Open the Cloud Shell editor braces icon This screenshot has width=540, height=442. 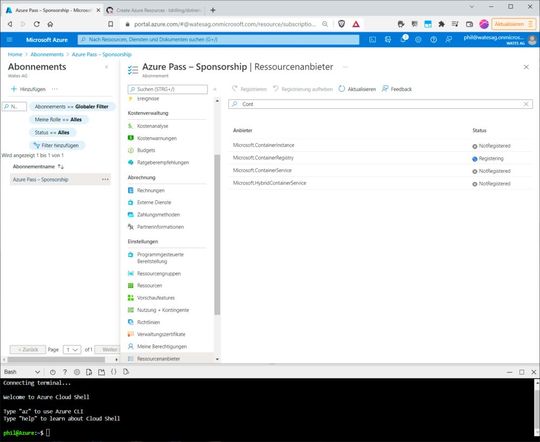pos(114,372)
